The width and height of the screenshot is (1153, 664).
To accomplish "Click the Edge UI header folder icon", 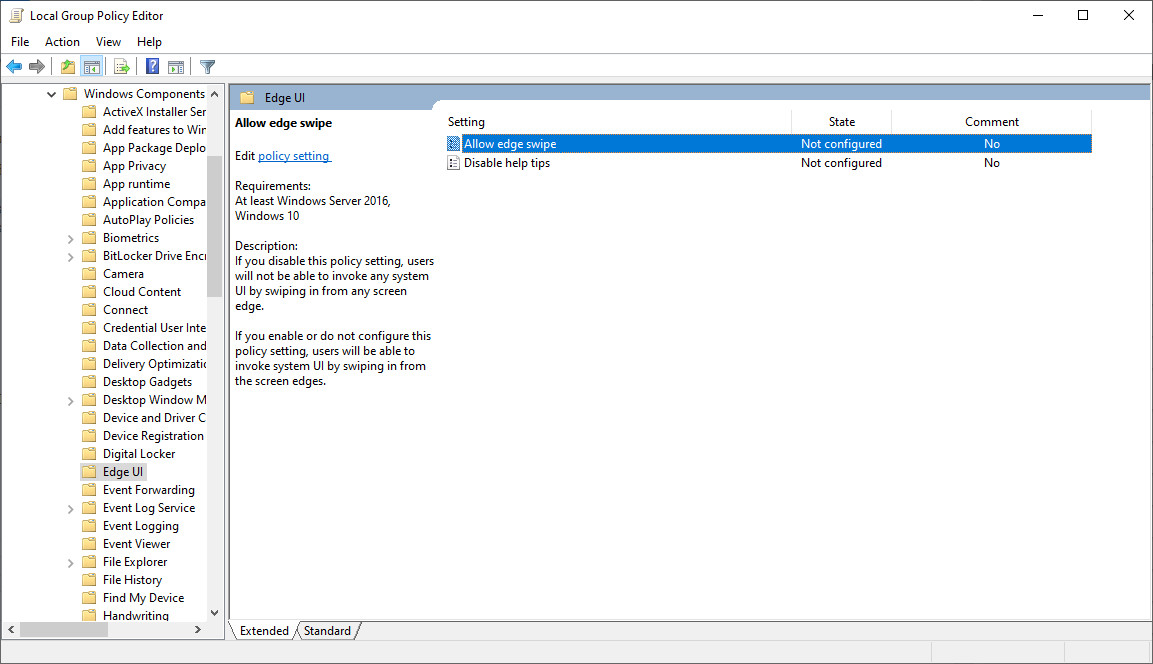I will click(247, 98).
